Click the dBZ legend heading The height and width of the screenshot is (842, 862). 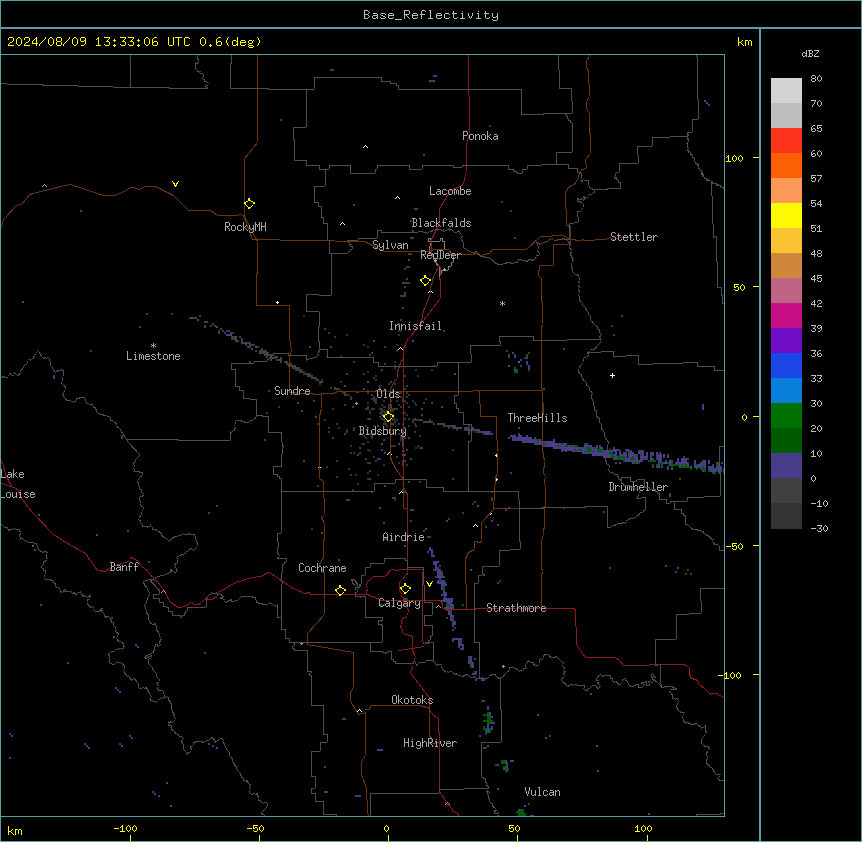coord(810,53)
